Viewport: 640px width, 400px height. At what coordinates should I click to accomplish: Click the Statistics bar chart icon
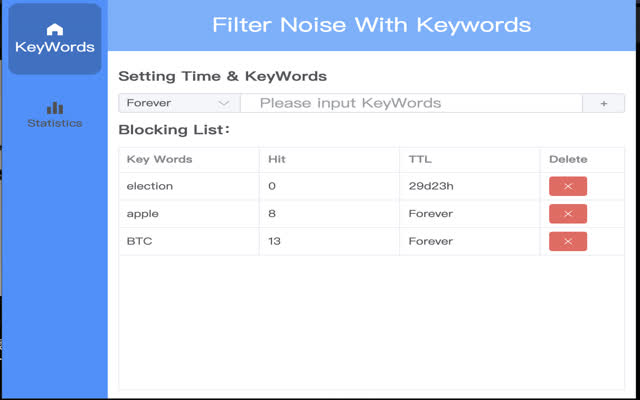pyautogui.click(x=55, y=107)
